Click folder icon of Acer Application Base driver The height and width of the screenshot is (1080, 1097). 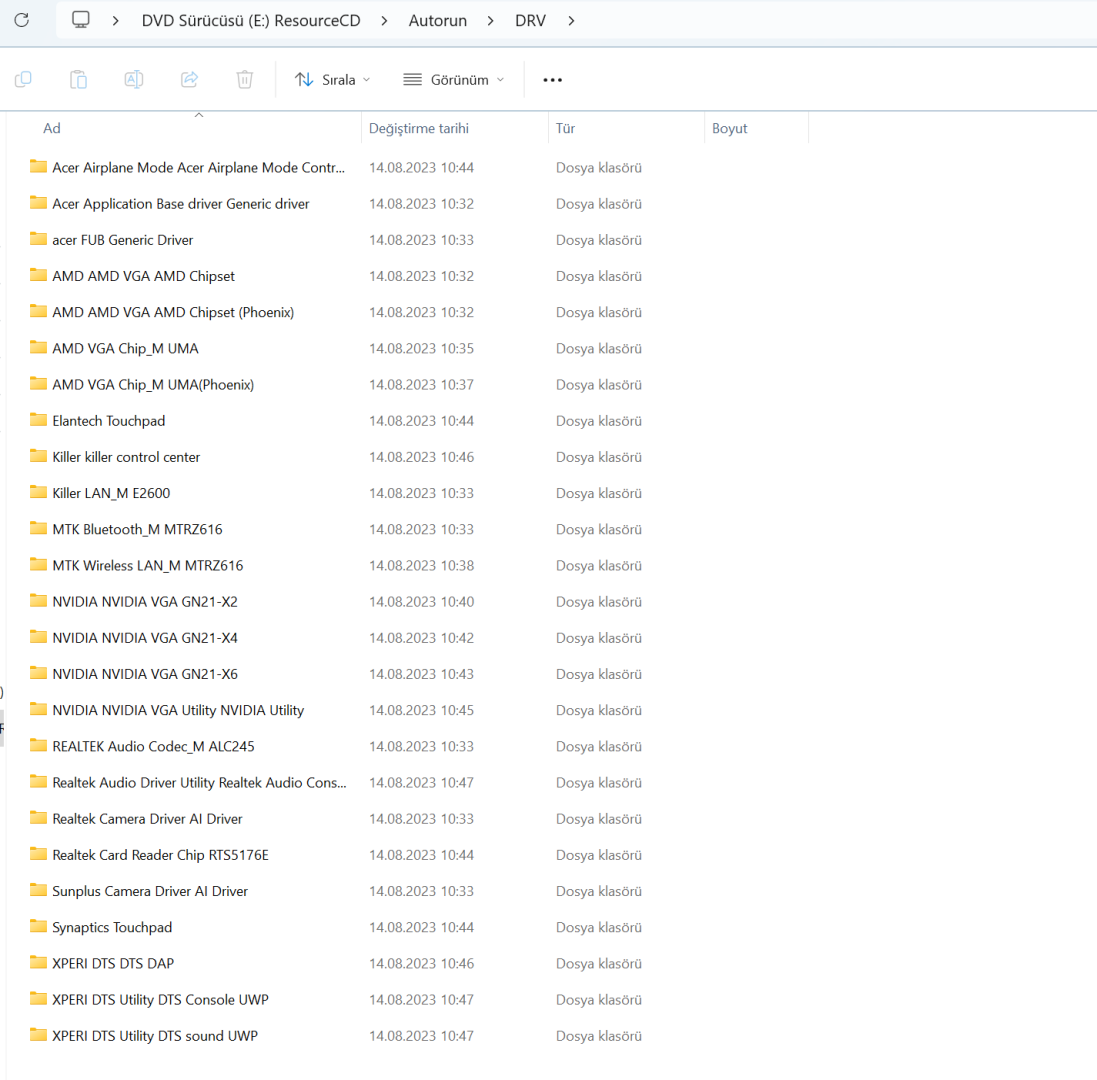(x=38, y=203)
